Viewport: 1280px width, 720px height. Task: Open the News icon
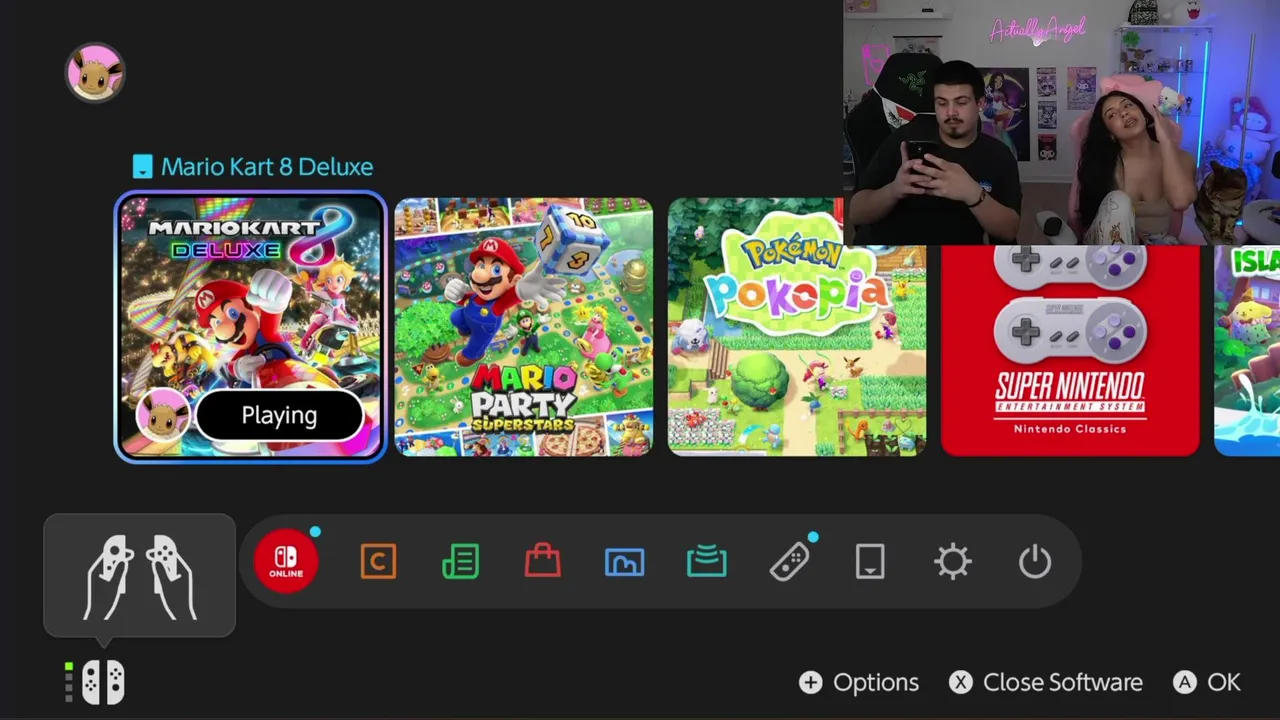coord(460,562)
